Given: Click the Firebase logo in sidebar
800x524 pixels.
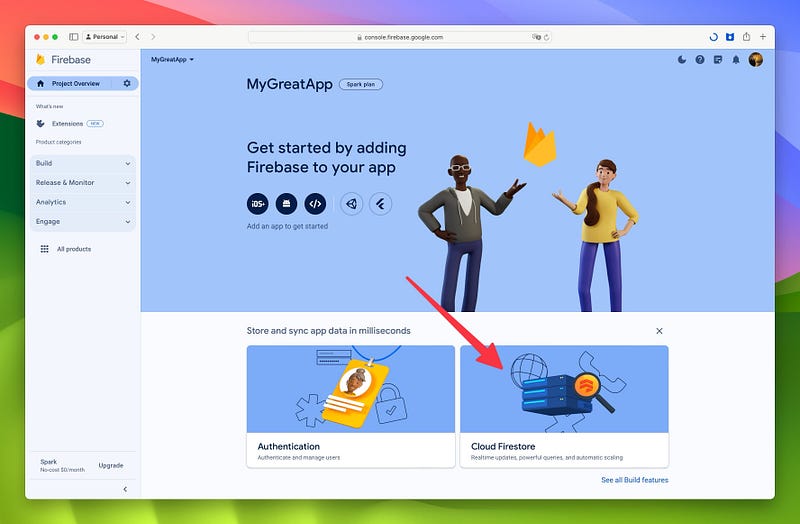Looking at the screenshot, I should click(63, 60).
